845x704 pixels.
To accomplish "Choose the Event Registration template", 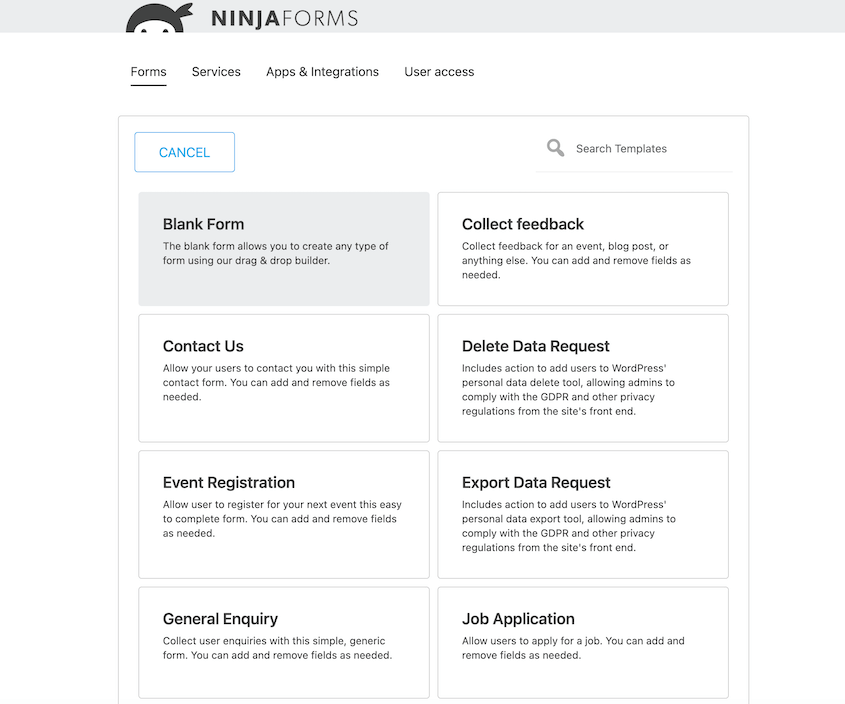I will [x=283, y=514].
